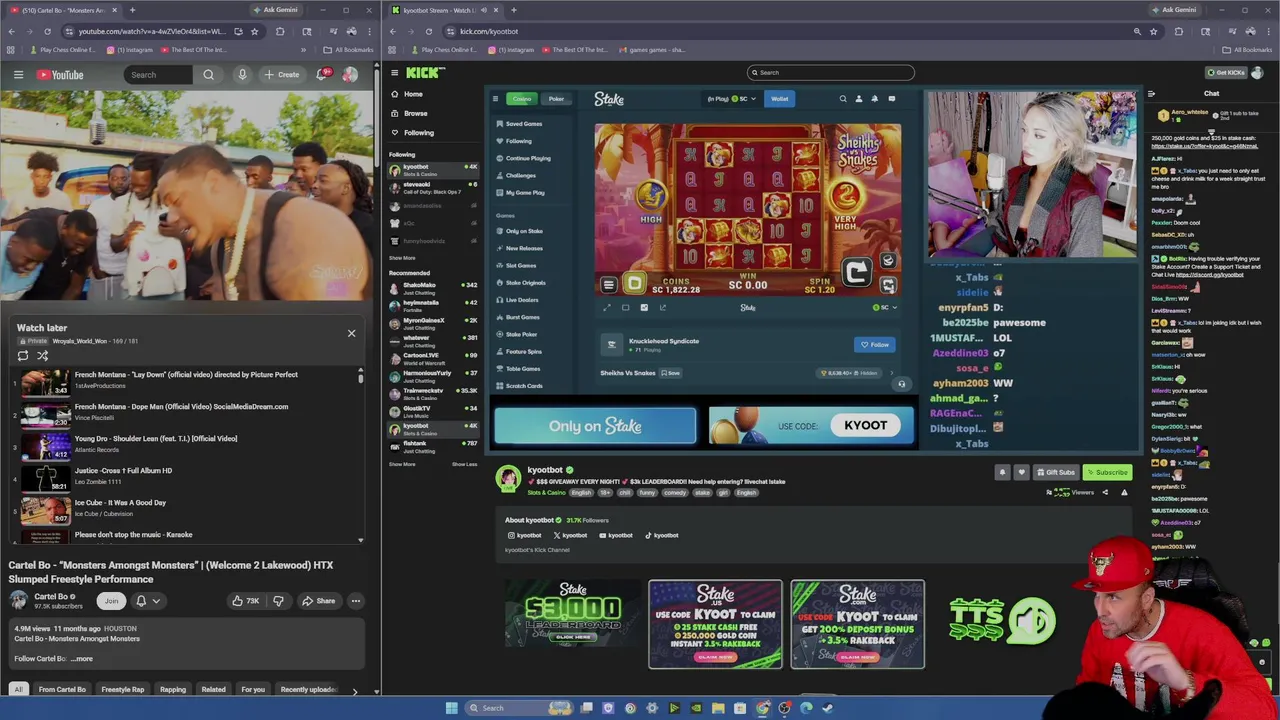Like the Cartel Bo video

coord(245,601)
